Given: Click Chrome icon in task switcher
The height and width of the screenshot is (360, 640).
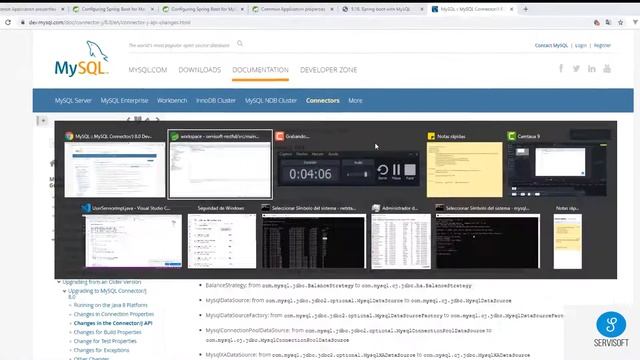Looking at the screenshot, I should point(69,136).
